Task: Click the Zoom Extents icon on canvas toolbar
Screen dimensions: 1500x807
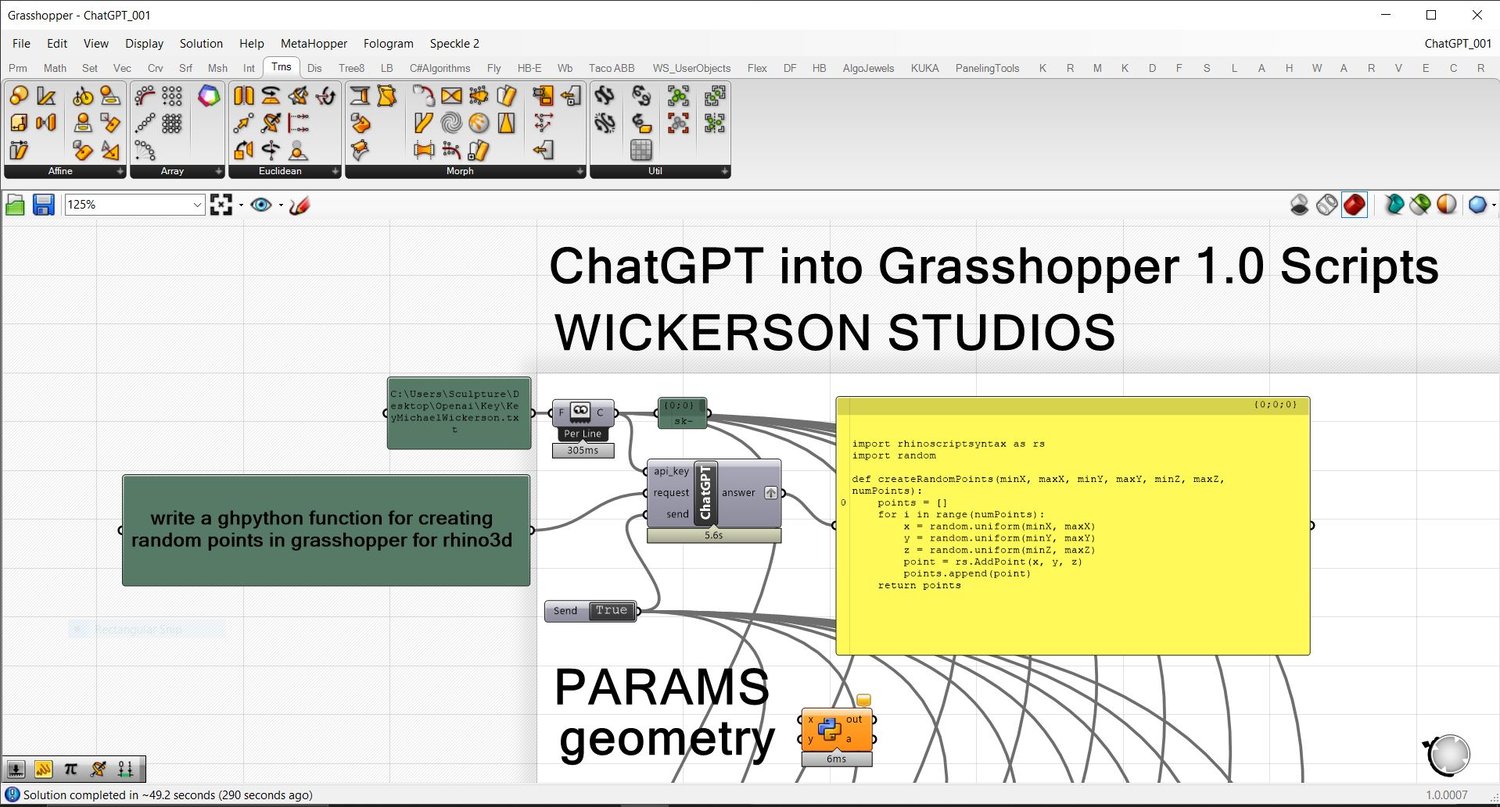Action: click(221, 205)
